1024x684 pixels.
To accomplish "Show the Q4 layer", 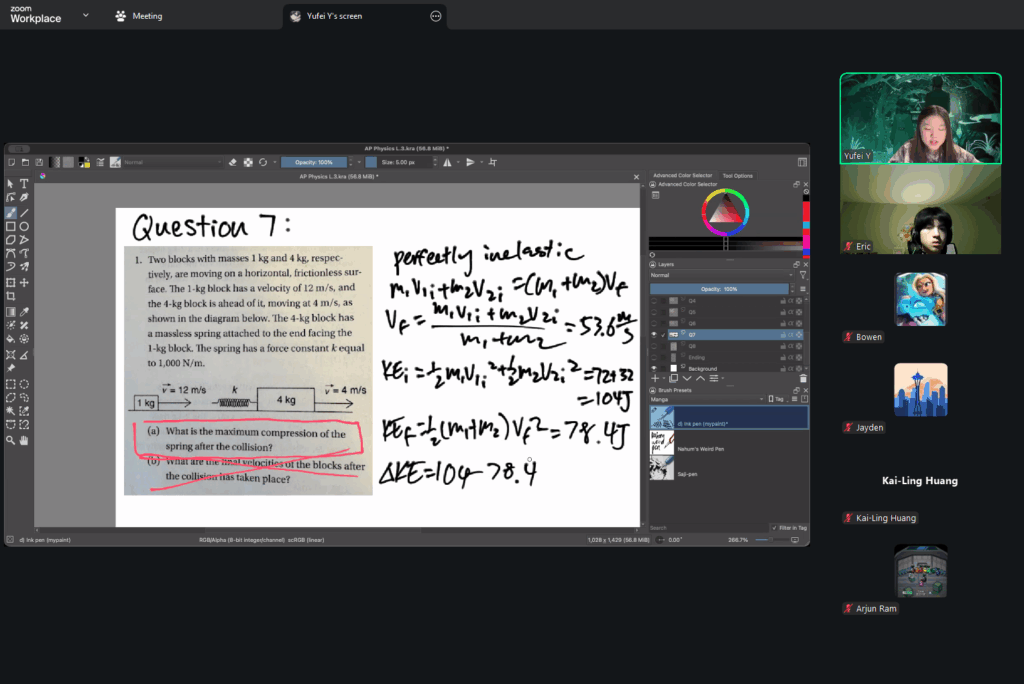I will 656,300.
